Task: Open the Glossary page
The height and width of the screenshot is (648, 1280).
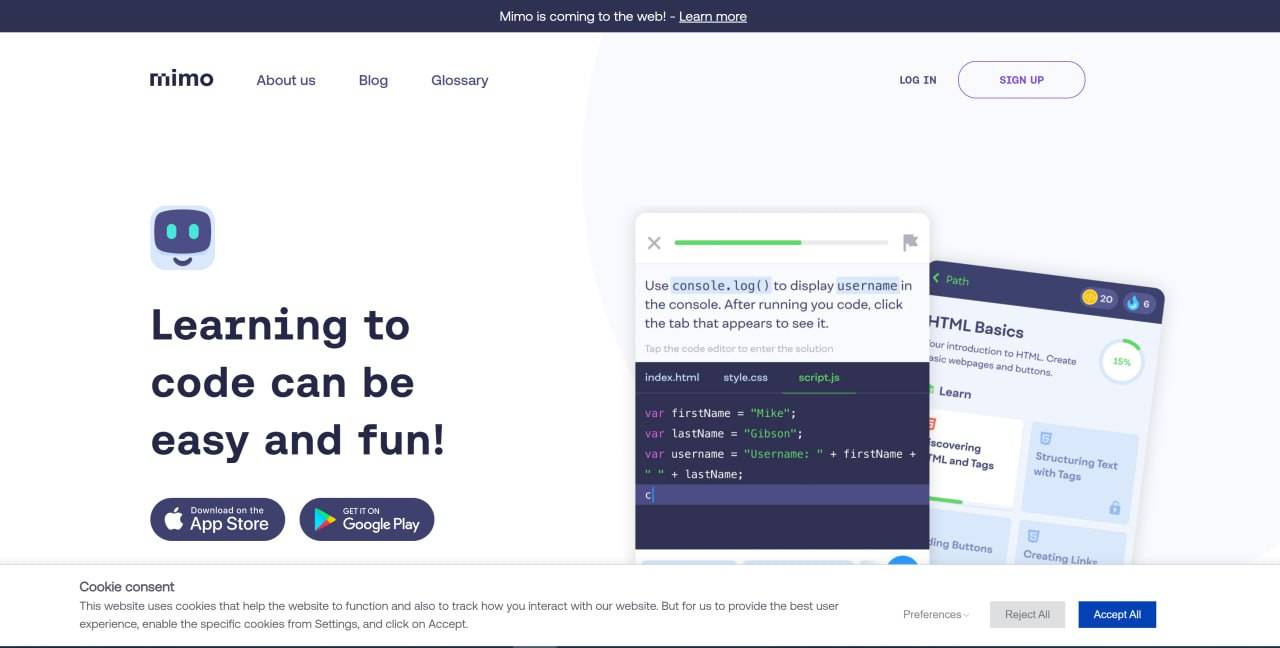Action: click(460, 80)
